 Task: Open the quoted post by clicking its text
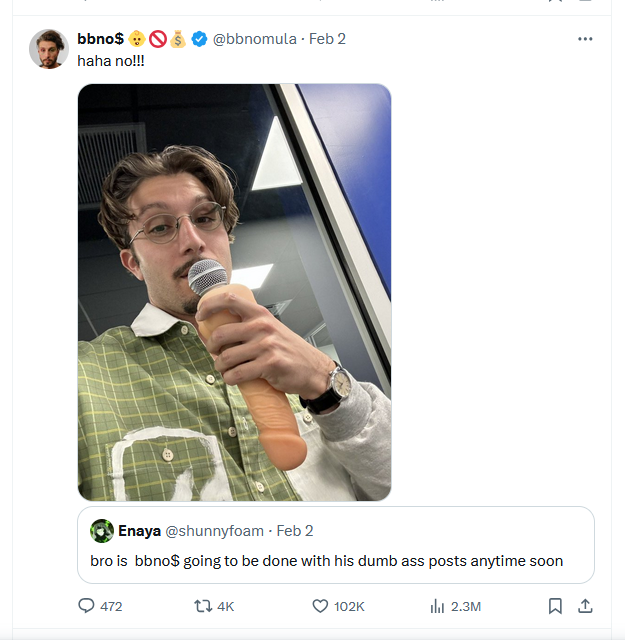coord(326,561)
